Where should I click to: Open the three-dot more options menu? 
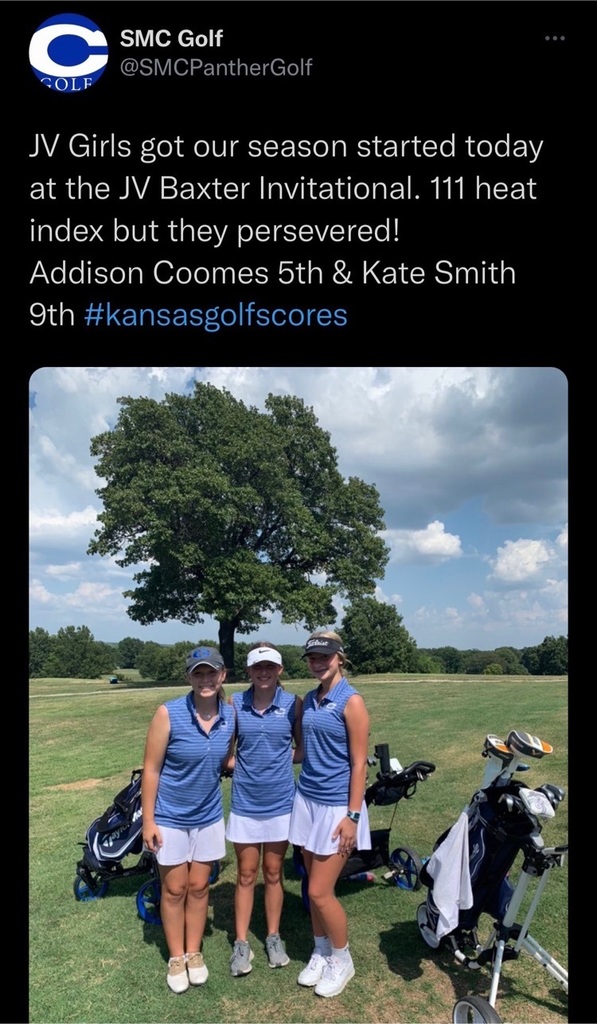click(x=555, y=39)
